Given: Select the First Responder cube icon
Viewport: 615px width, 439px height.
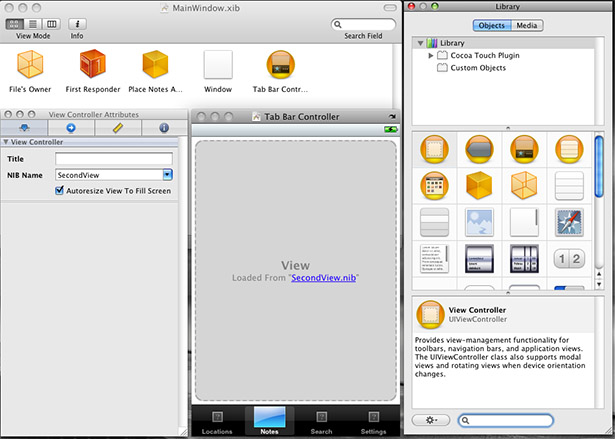Looking at the screenshot, I should pyautogui.click(x=93, y=63).
